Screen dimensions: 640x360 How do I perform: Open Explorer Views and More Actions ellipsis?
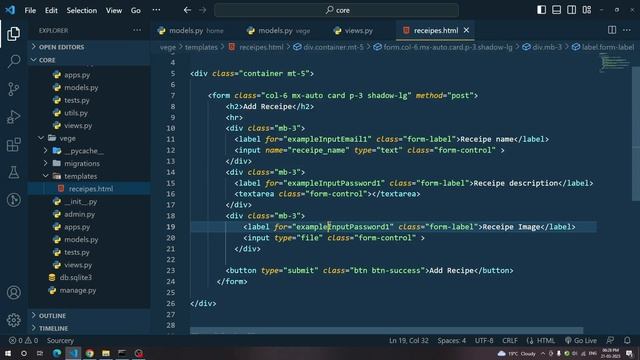coord(137,30)
